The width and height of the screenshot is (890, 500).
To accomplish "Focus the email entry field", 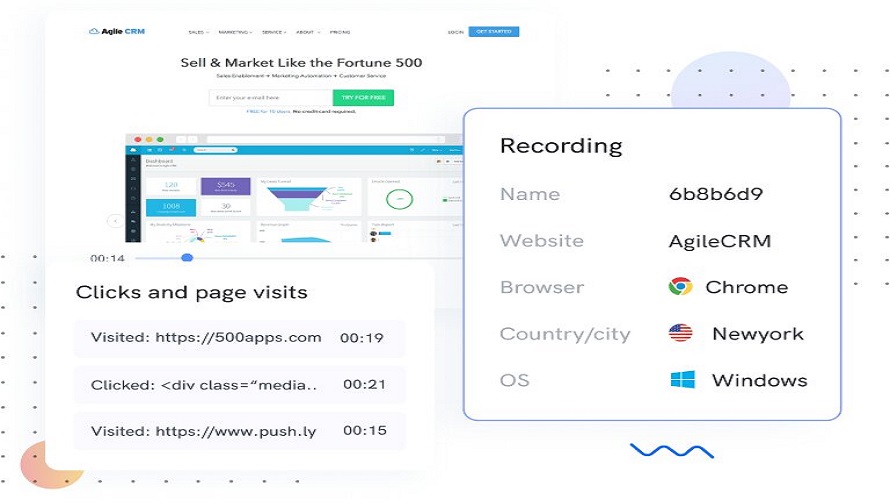I will [271, 98].
